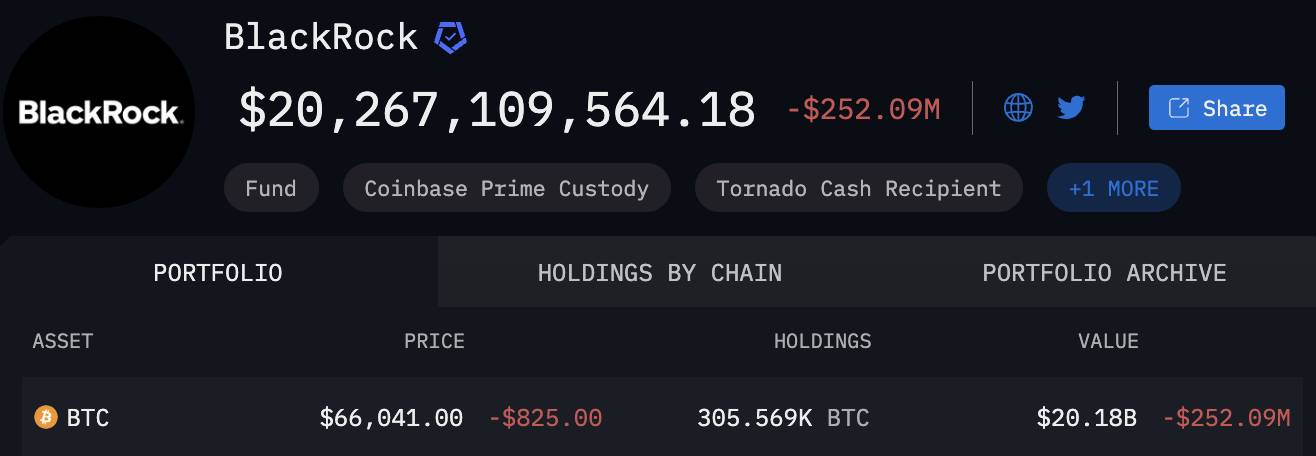Select the Fund tag
Image resolution: width=1316 pixels, height=456 pixels.
[271, 188]
